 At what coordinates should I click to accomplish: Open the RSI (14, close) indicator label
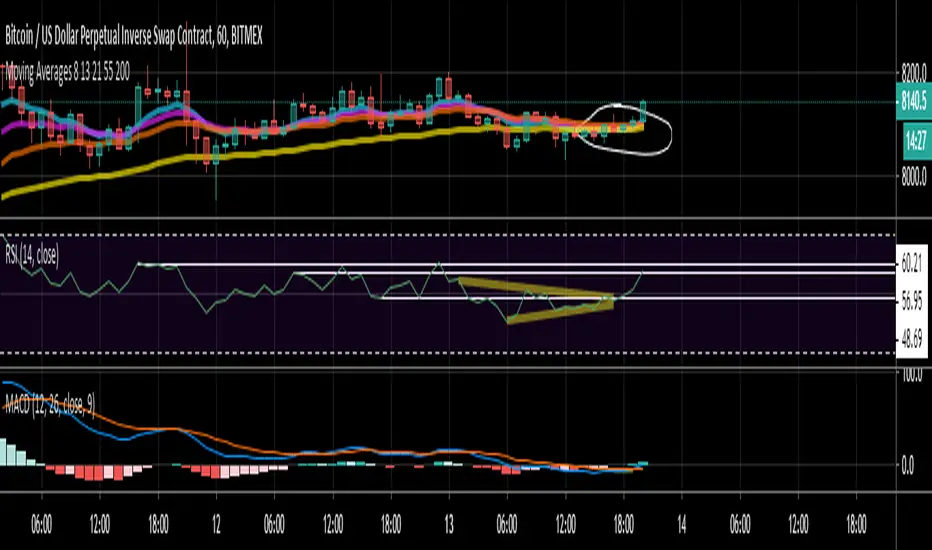tap(32, 256)
